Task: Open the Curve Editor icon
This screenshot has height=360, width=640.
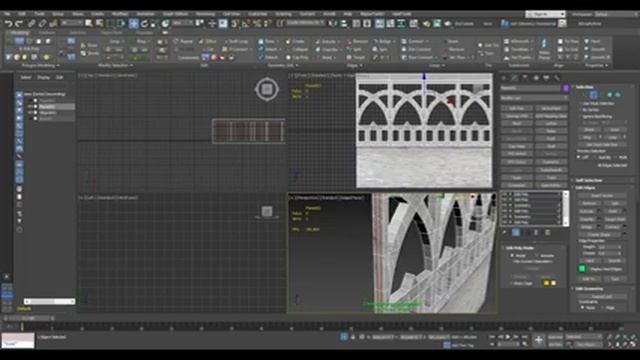Action: [x=391, y=24]
